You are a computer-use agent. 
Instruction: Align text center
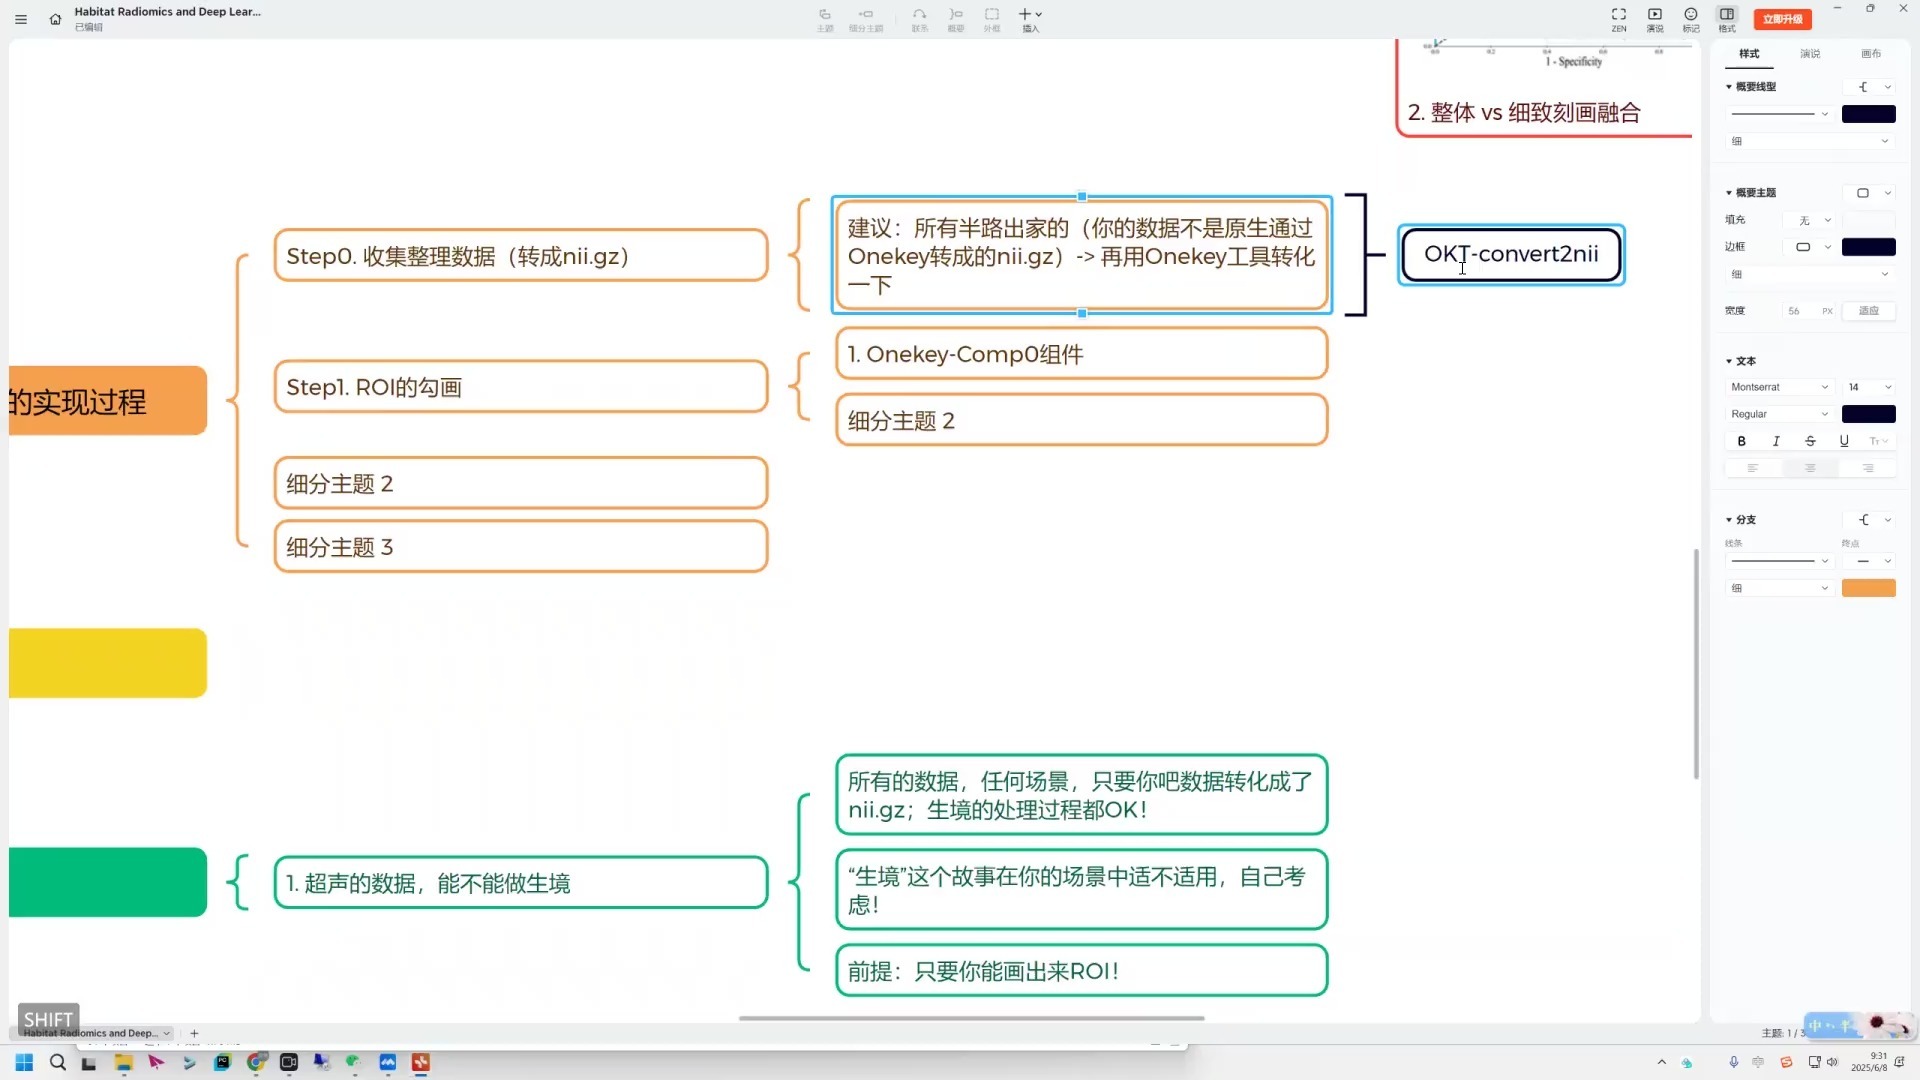click(x=1810, y=468)
